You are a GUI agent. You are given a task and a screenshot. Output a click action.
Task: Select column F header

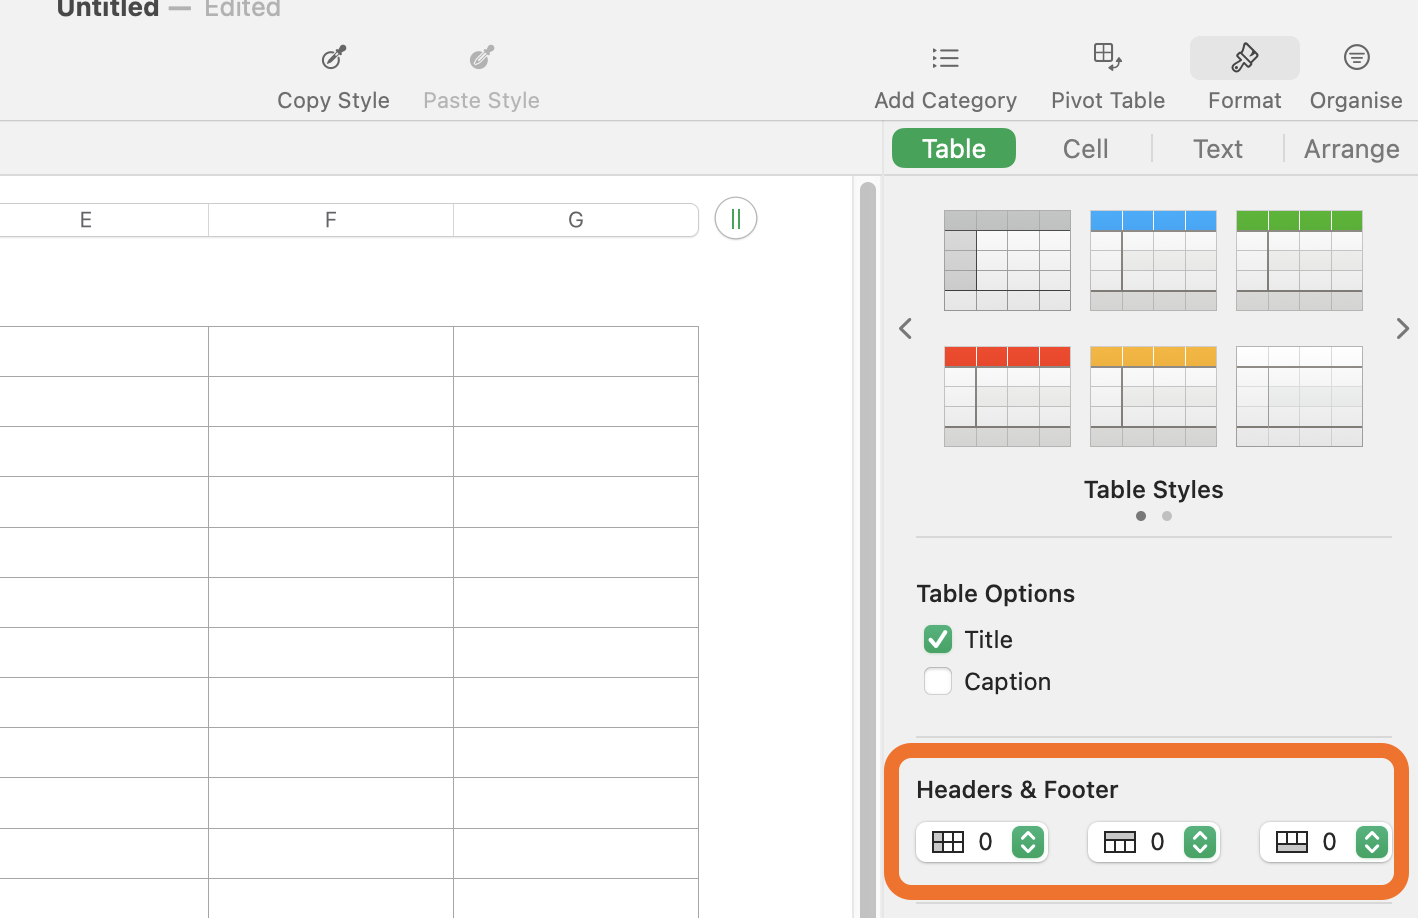point(330,220)
